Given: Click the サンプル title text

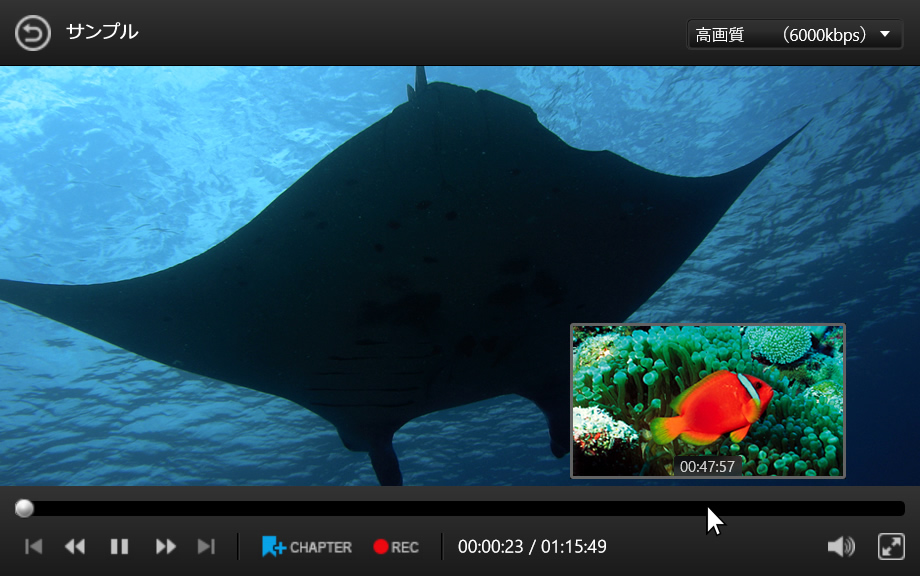Looking at the screenshot, I should tap(102, 32).
